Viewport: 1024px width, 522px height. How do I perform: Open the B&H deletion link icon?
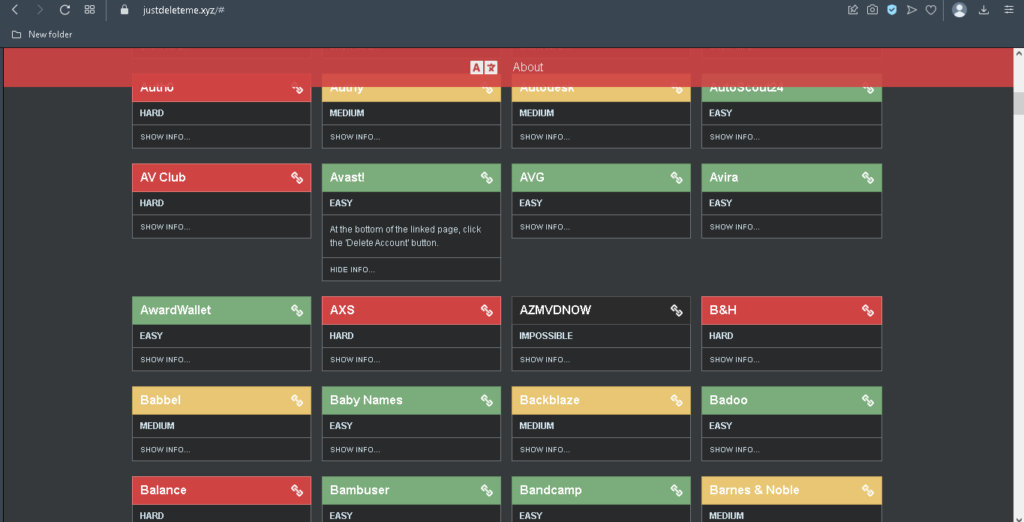tap(868, 310)
